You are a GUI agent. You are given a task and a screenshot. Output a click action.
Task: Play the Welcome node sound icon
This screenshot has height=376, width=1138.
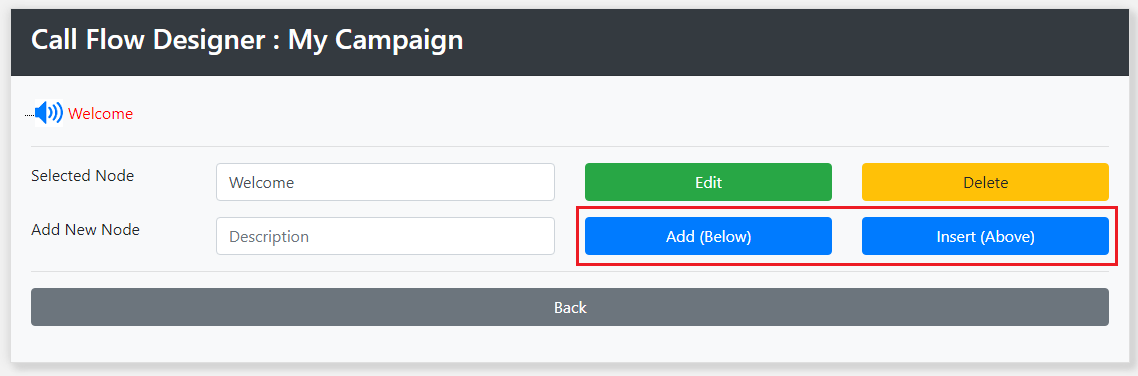coord(49,113)
